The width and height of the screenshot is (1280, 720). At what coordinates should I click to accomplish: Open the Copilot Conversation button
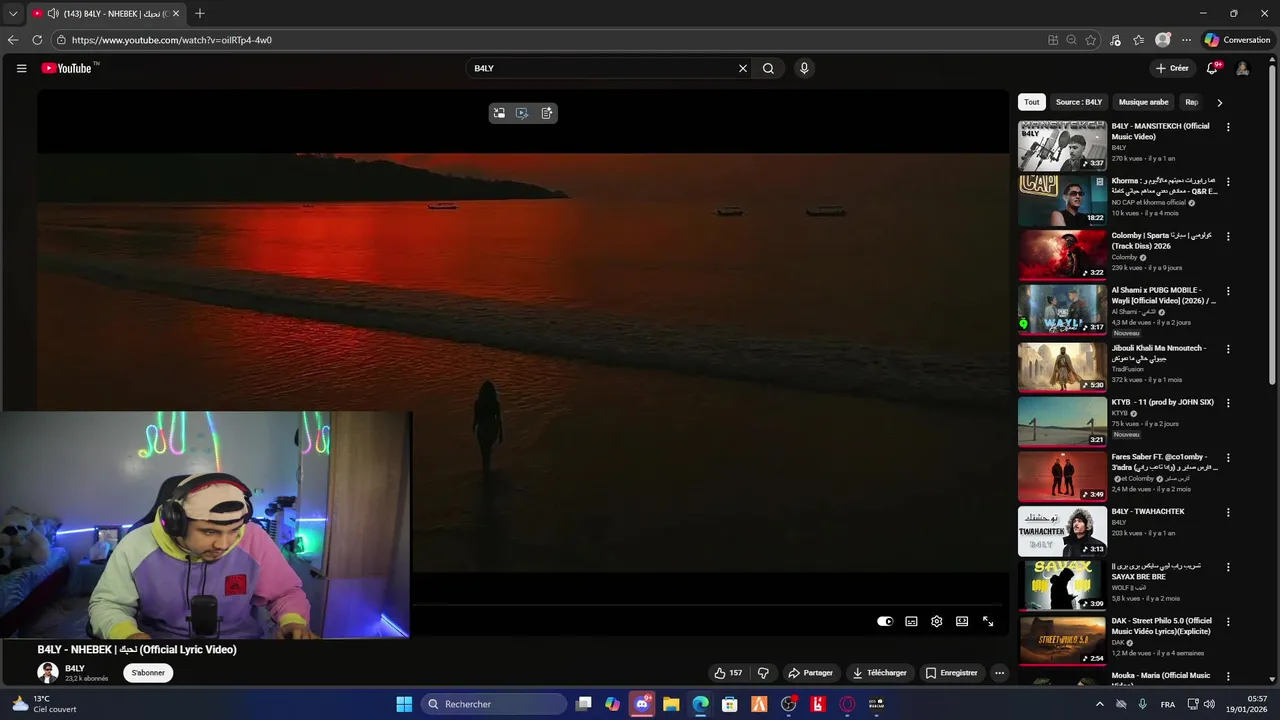pos(1237,40)
